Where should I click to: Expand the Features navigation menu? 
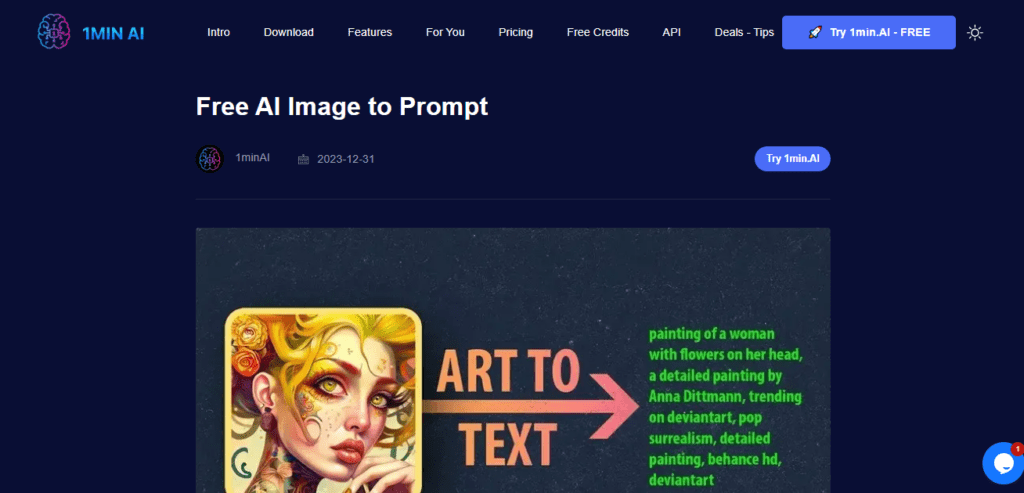pos(370,32)
